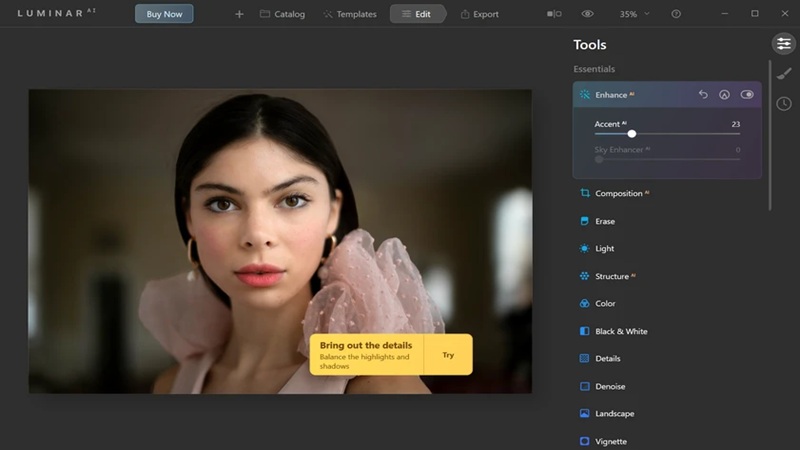Screen dimensions: 800x450
Task: Toggle the before/after compare view
Action: [x=554, y=14]
